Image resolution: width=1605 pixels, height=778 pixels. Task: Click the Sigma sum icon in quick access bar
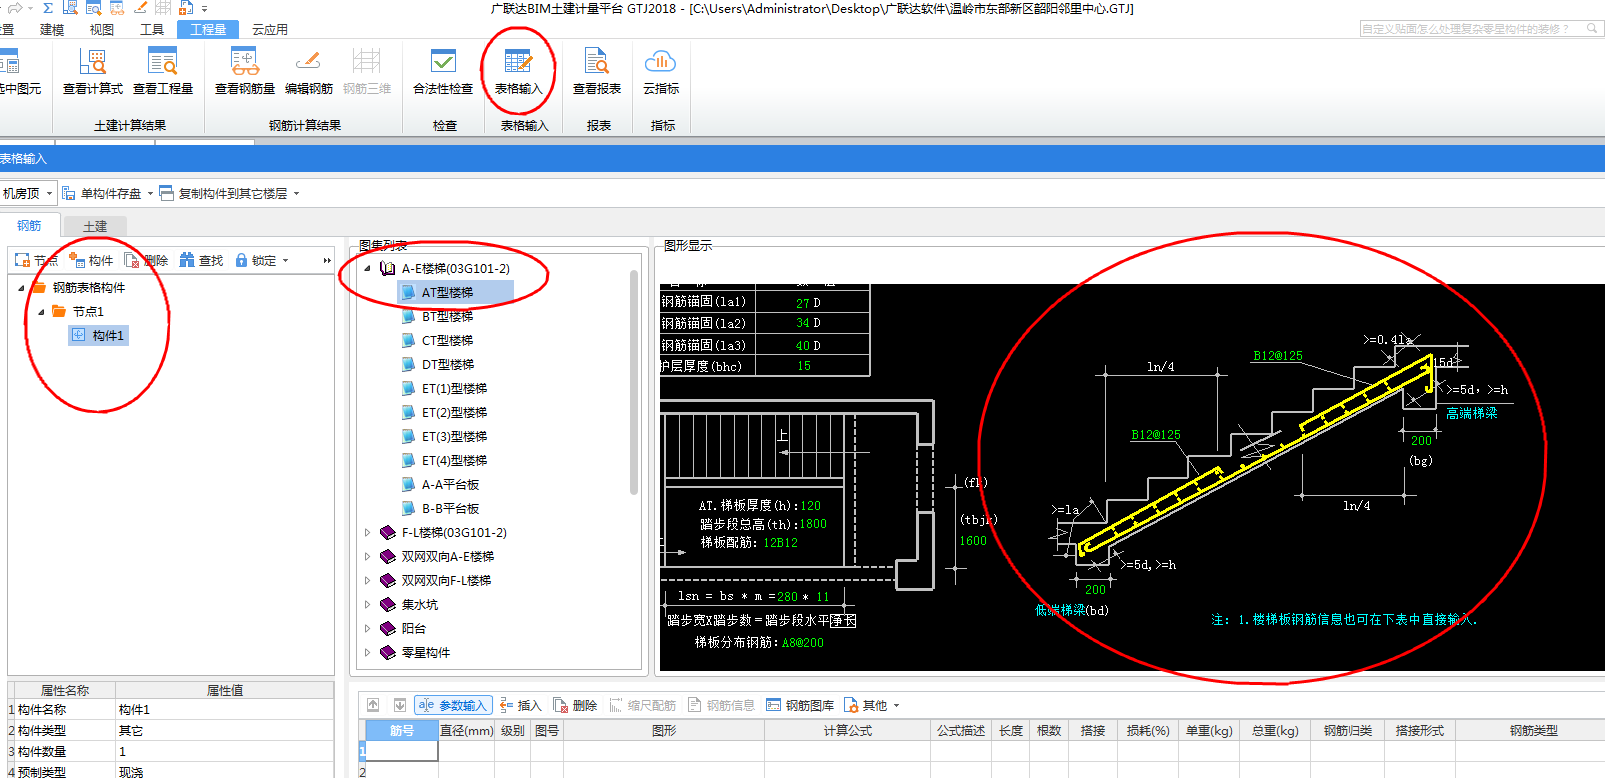pos(48,8)
